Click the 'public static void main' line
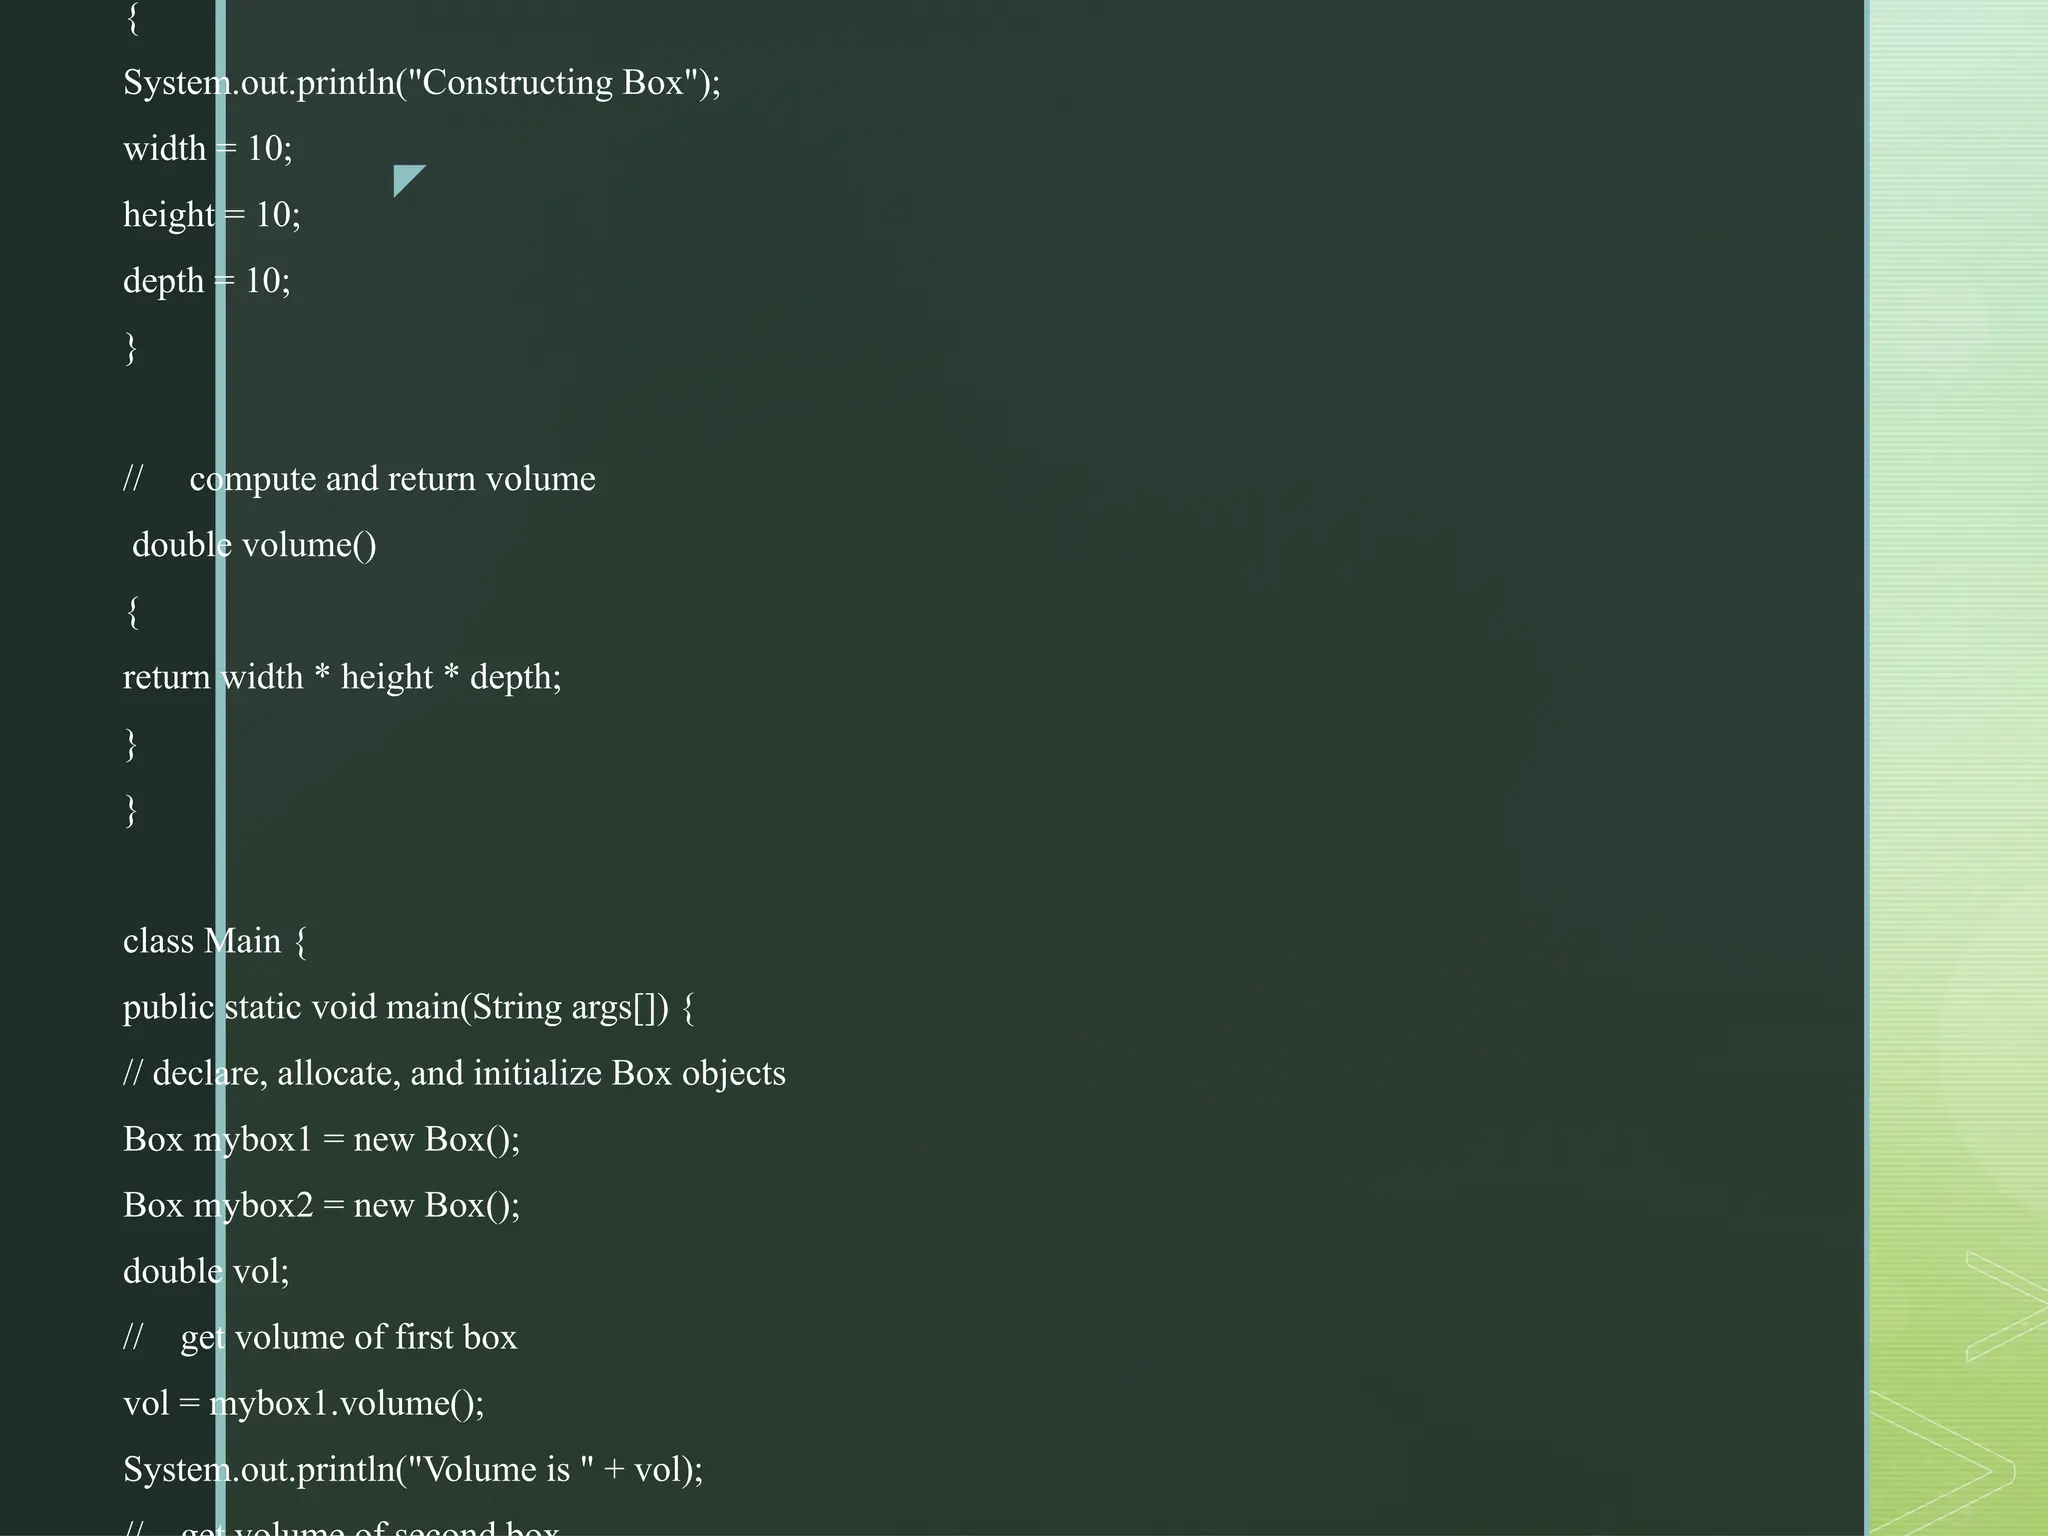The width and height of the screenshot is (2048, 1536). [409, 1007]
